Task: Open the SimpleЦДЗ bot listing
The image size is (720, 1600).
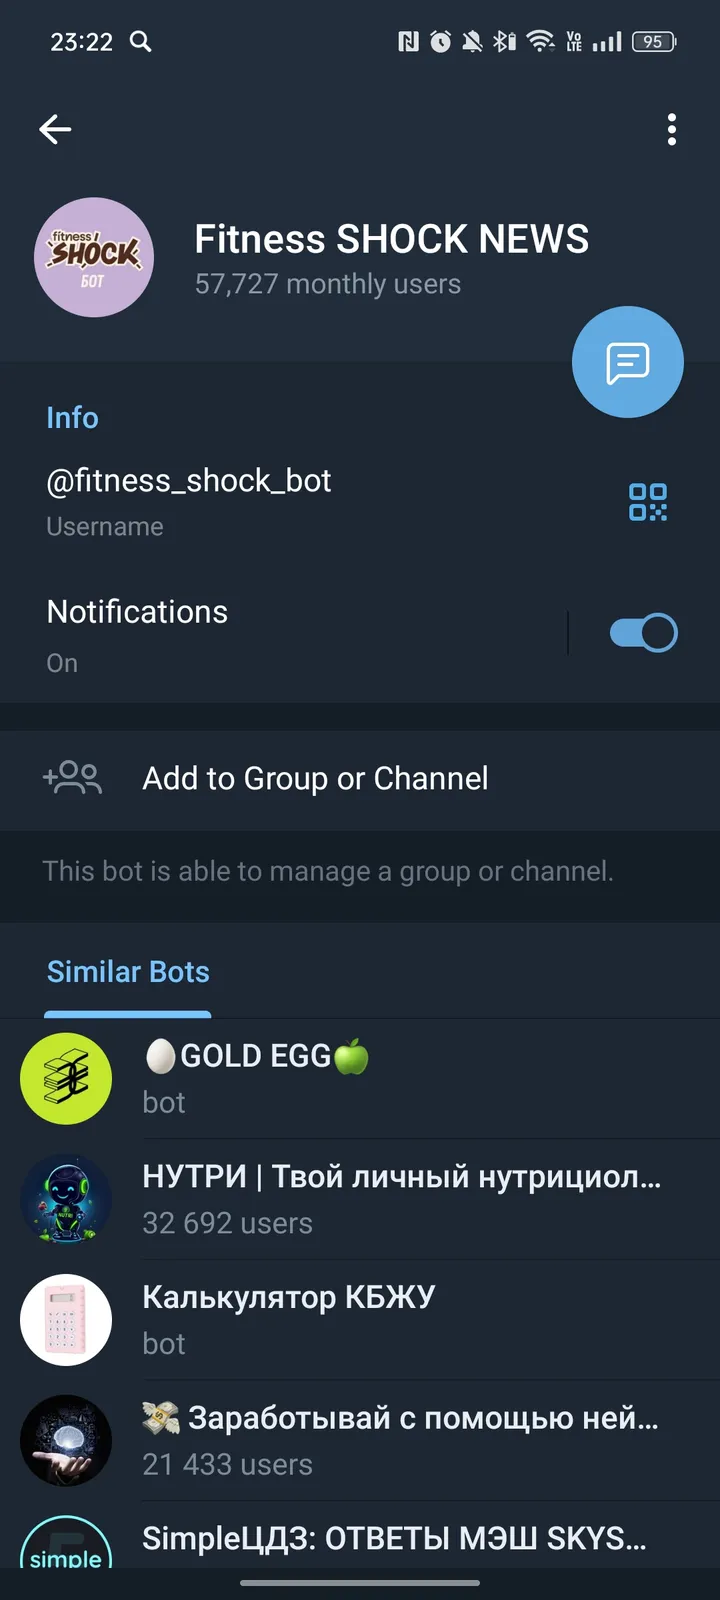Action: pos(360,1540)
